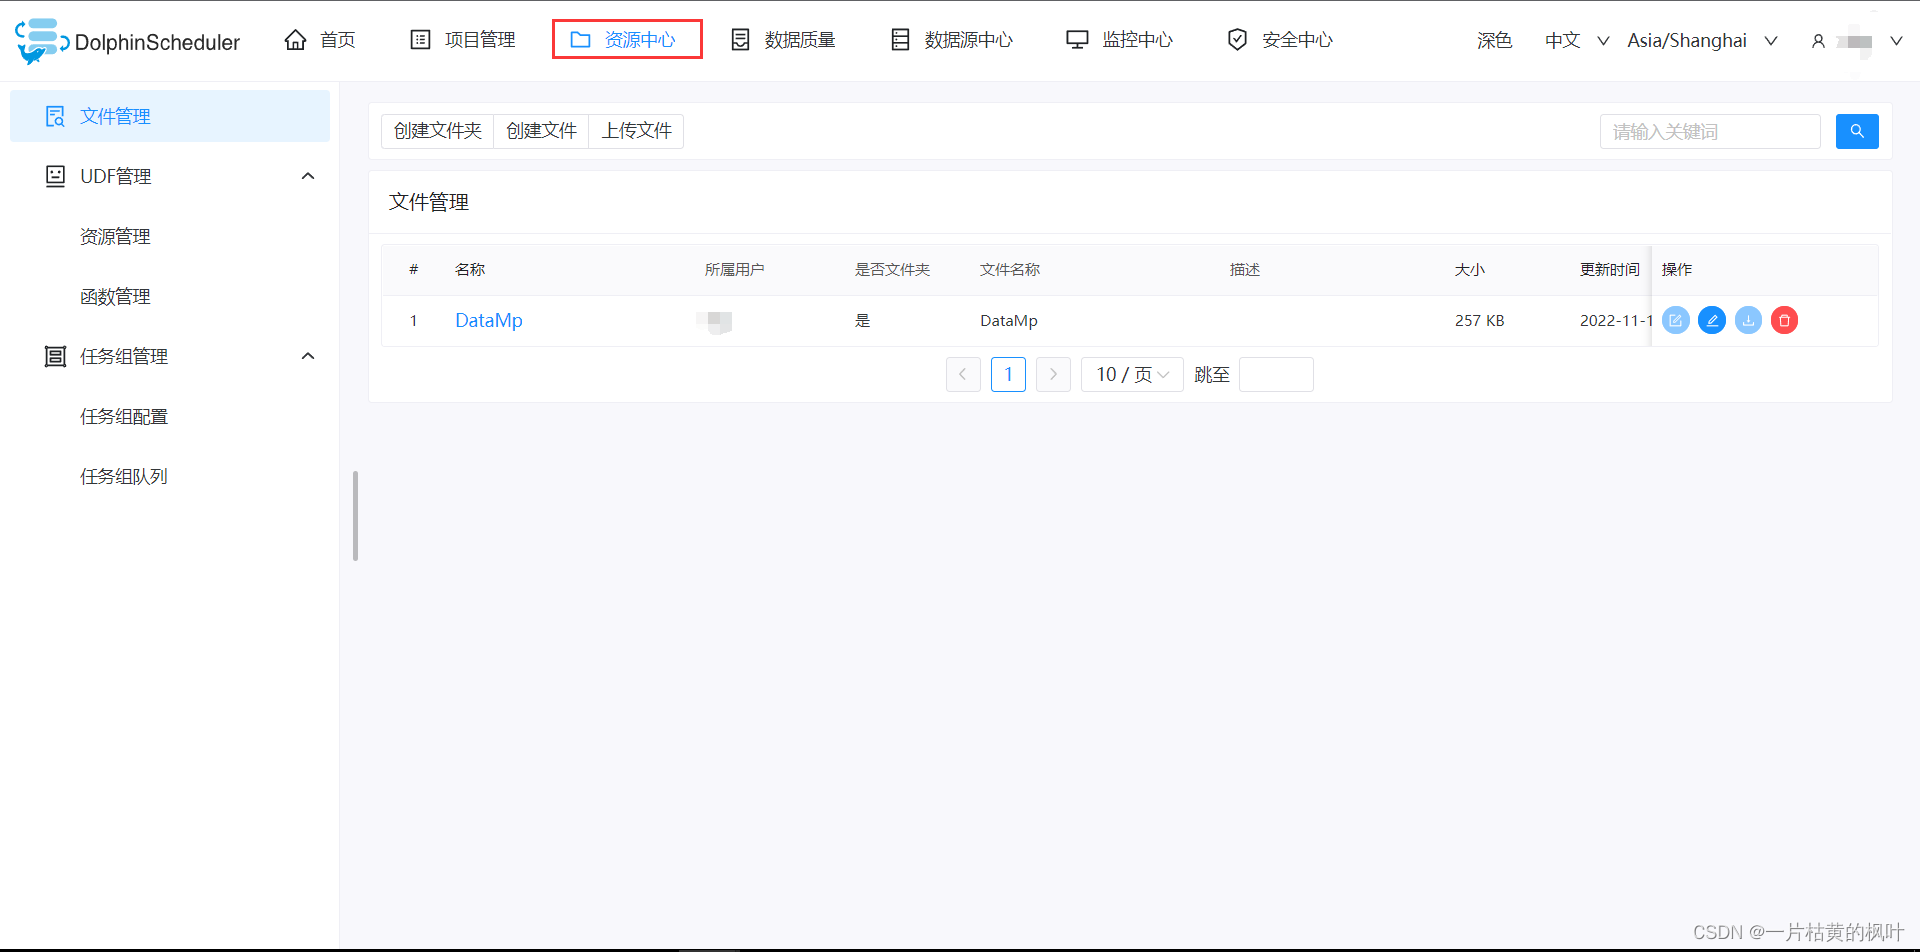Click the 大小 column header
Screen dimensions: 1920x952
(1470, 269)
